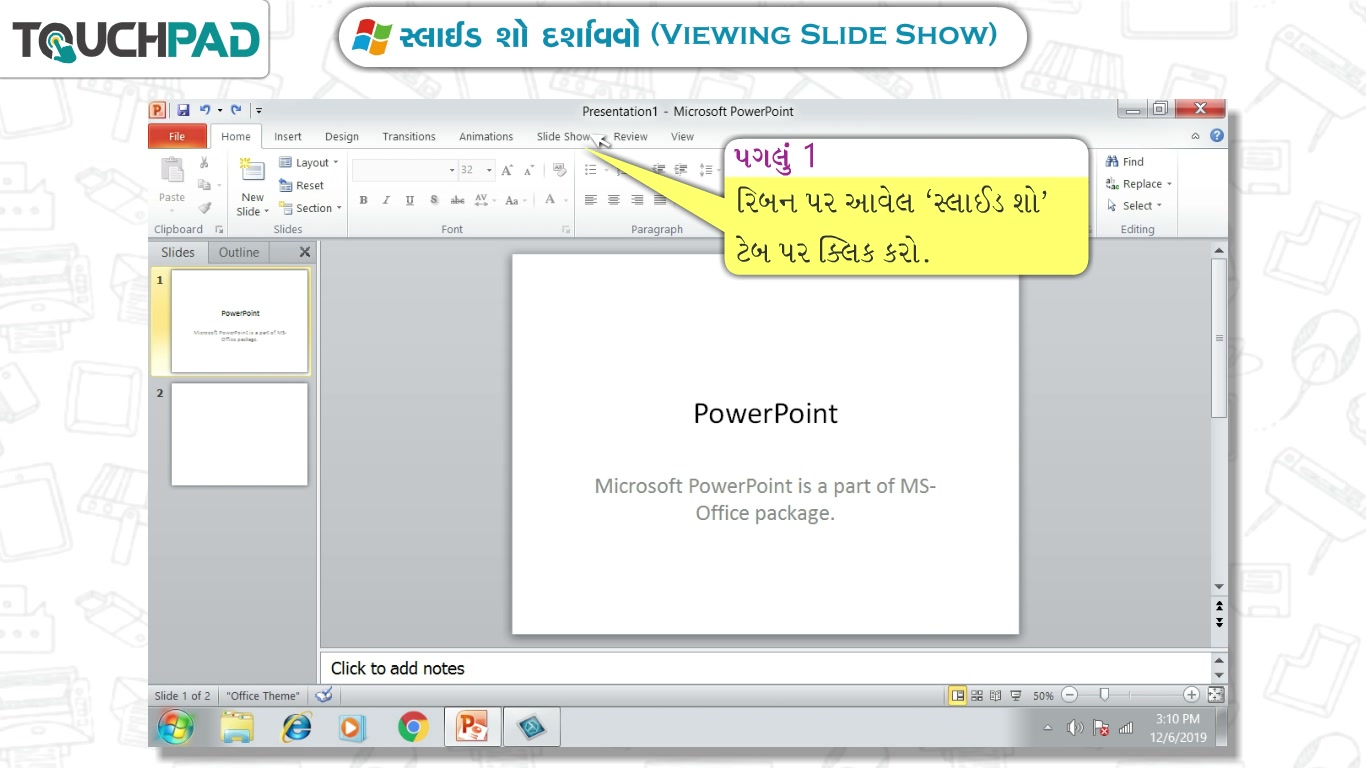Click the volume speaker tray icon
The image size is (1366, 768).
pos(1075,728)
